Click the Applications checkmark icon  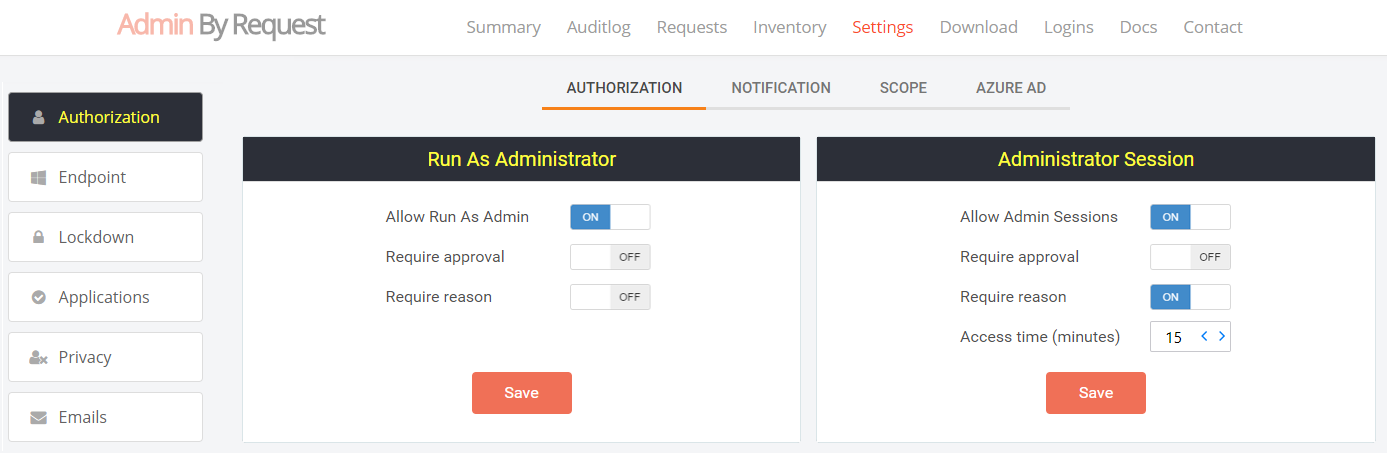(x=39, y=297)
